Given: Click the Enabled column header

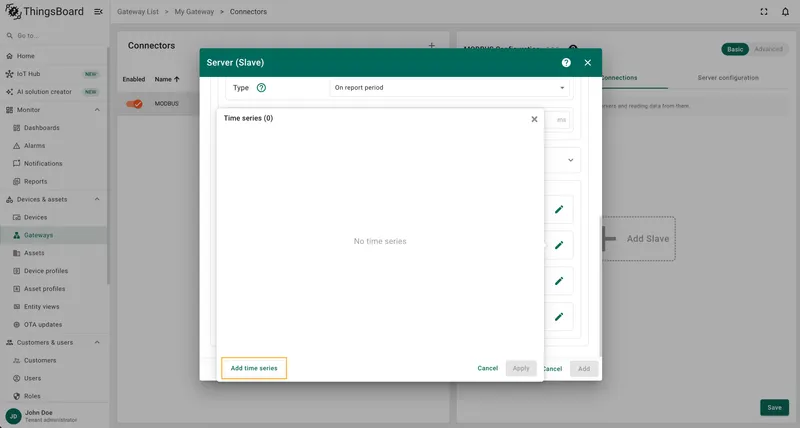Looking at the screenshot, I should coord(134,79).
